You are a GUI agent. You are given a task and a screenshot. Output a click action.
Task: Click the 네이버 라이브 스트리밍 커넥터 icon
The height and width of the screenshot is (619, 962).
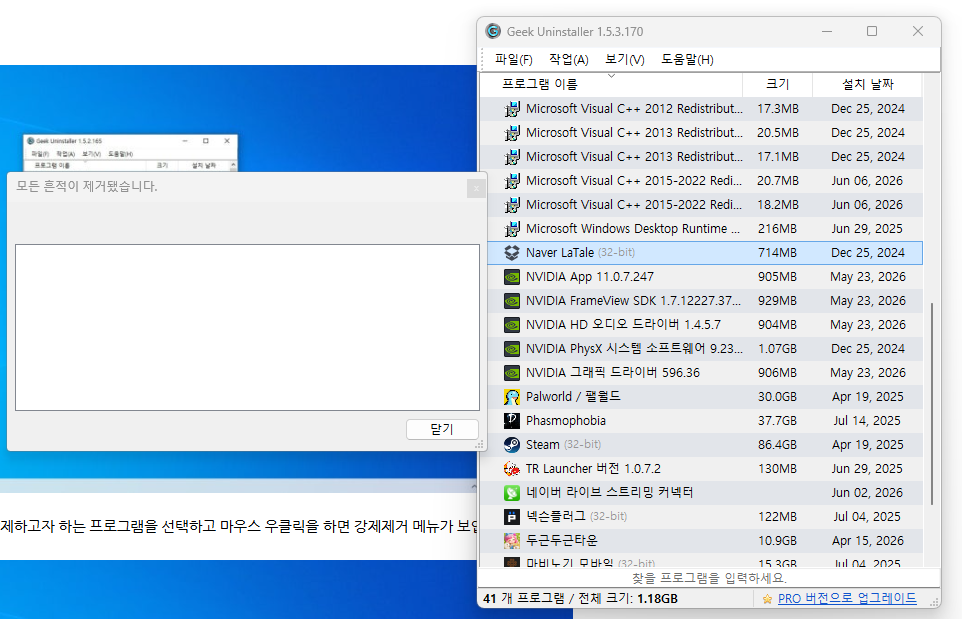click(512, 493)
